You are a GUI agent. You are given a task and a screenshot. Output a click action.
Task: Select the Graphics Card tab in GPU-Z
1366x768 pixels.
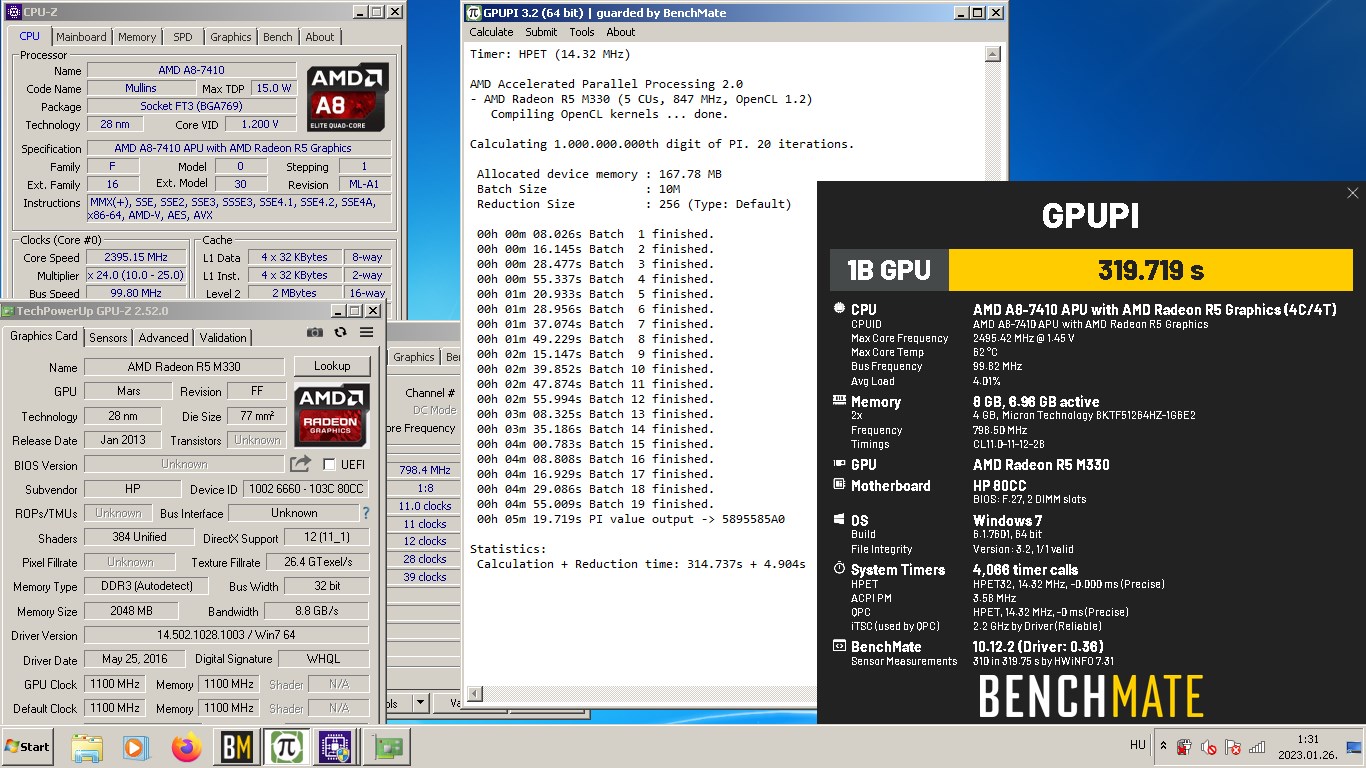pos(44,336)
